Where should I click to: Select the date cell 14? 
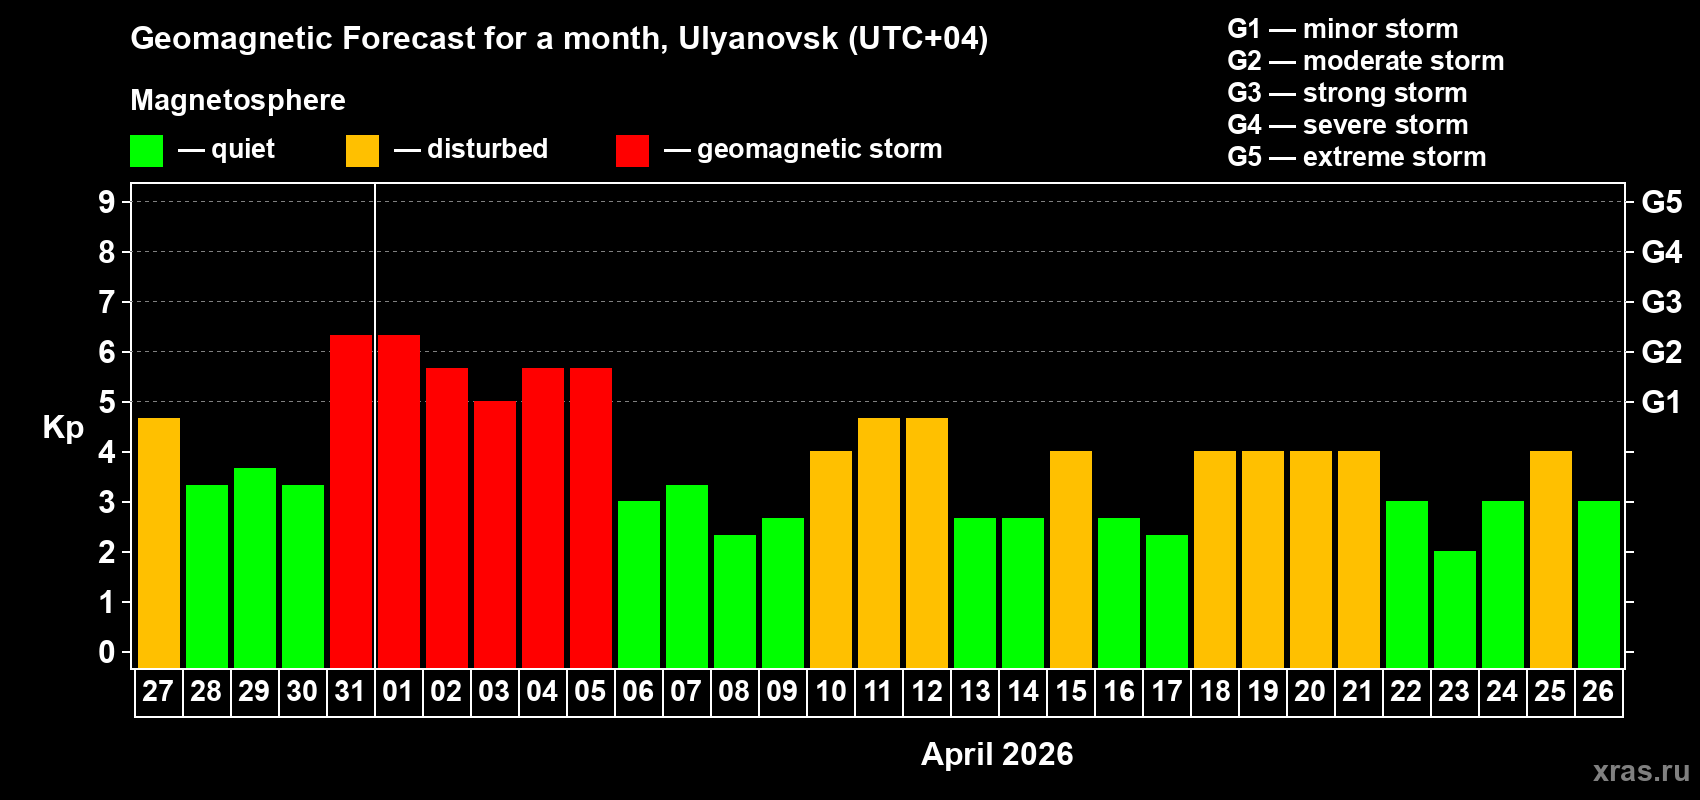coord(1022,692)
